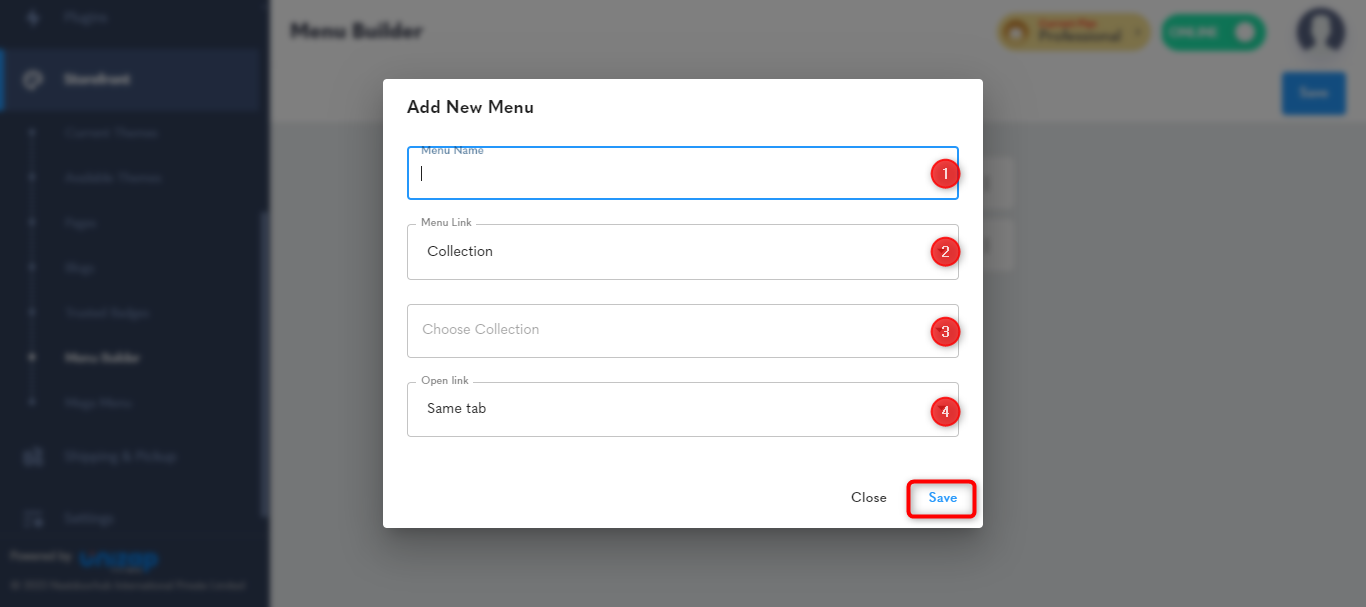
Task: Open the Open link dropdown showing Same tab
Action: [x=682, y=409]
